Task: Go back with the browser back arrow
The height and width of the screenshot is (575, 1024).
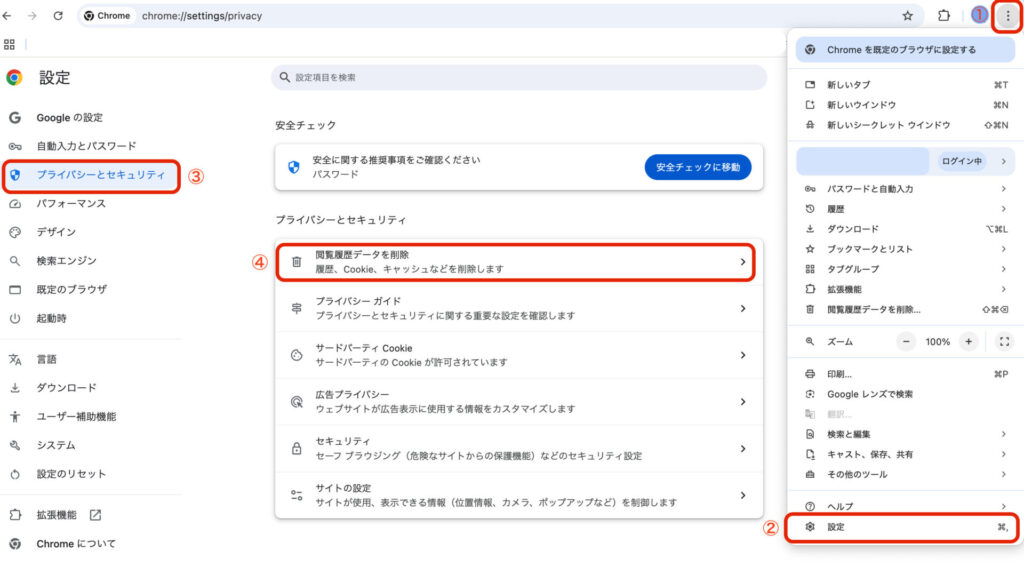Action: point(7,16)
